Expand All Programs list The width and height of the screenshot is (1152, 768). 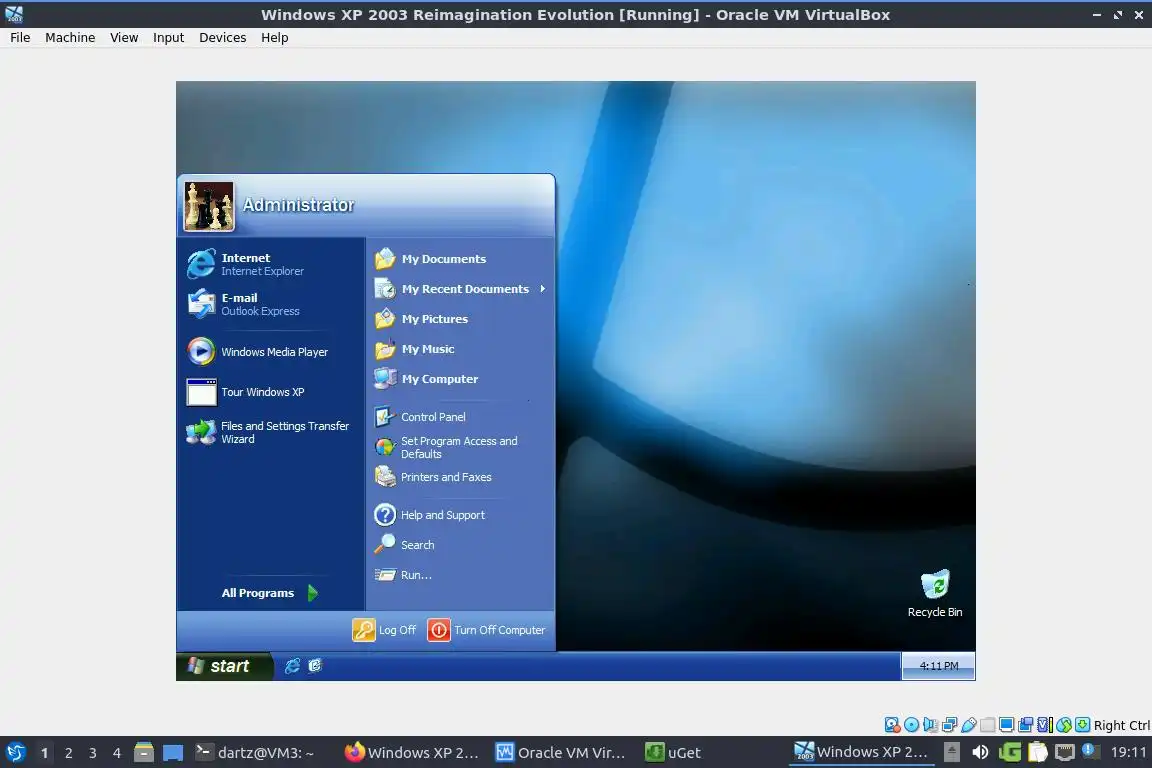click(x=270, y=593)
